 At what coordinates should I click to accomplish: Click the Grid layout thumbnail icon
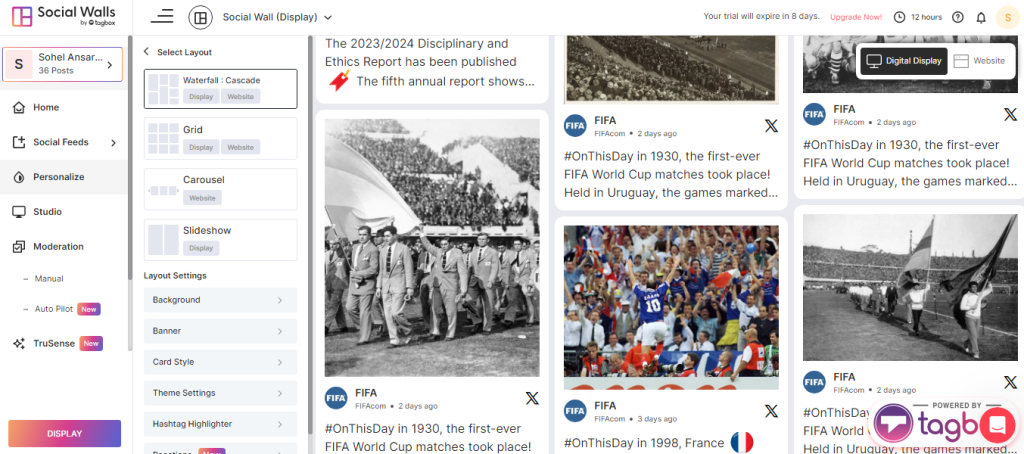point(163,138)
